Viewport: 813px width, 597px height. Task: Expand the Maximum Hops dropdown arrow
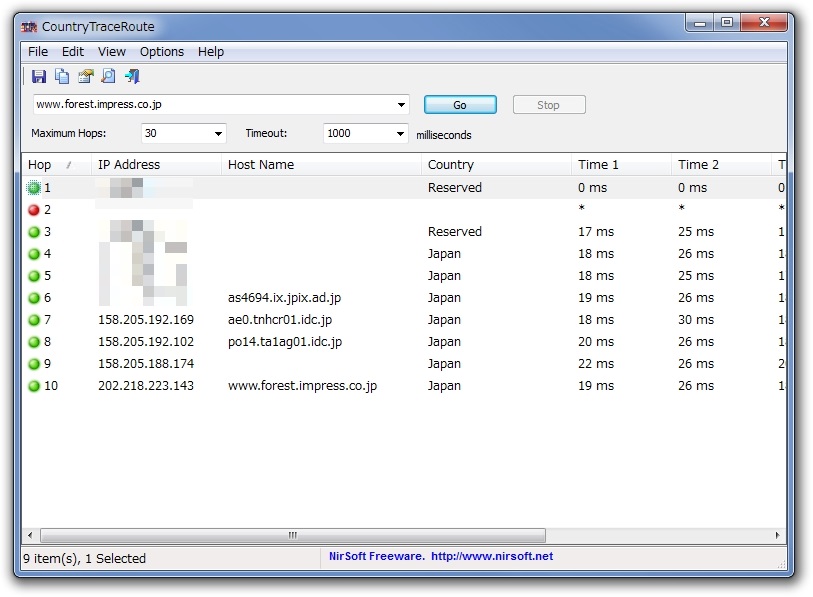(x=218, y=134)
